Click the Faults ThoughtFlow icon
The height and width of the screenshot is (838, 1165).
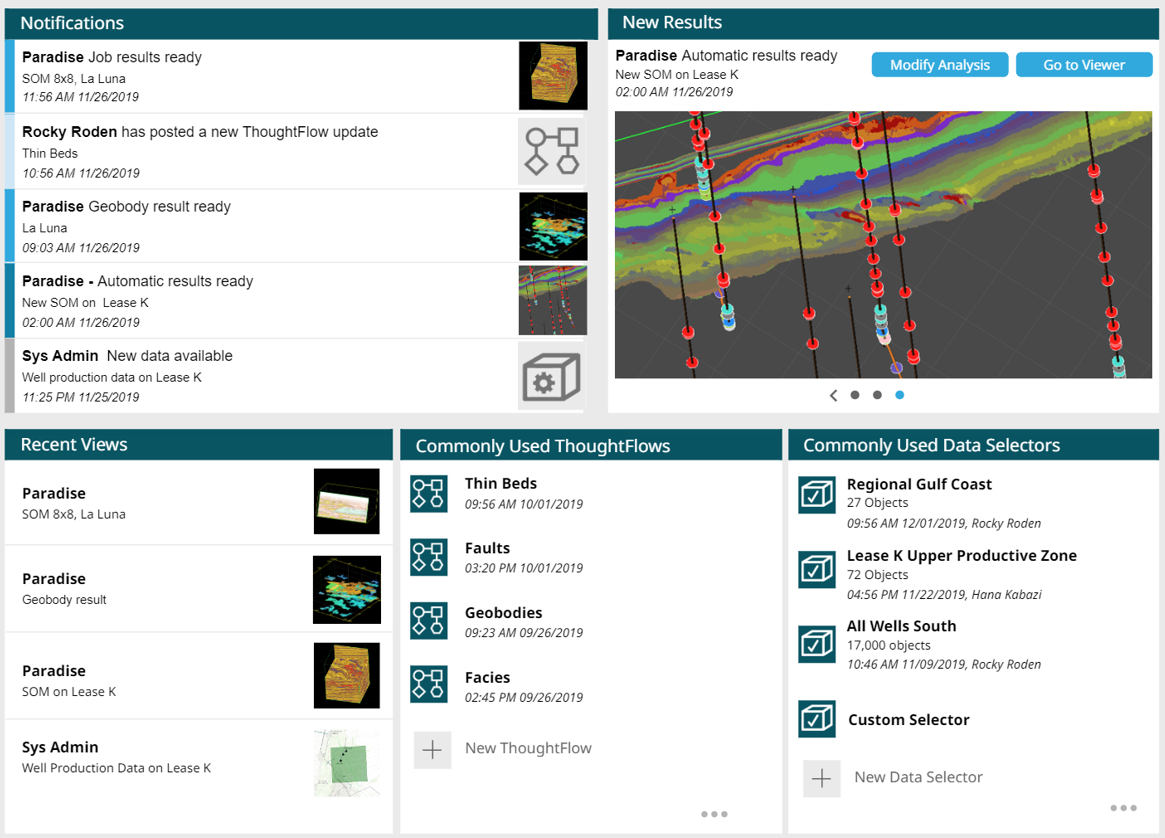(x=429, y=558)
